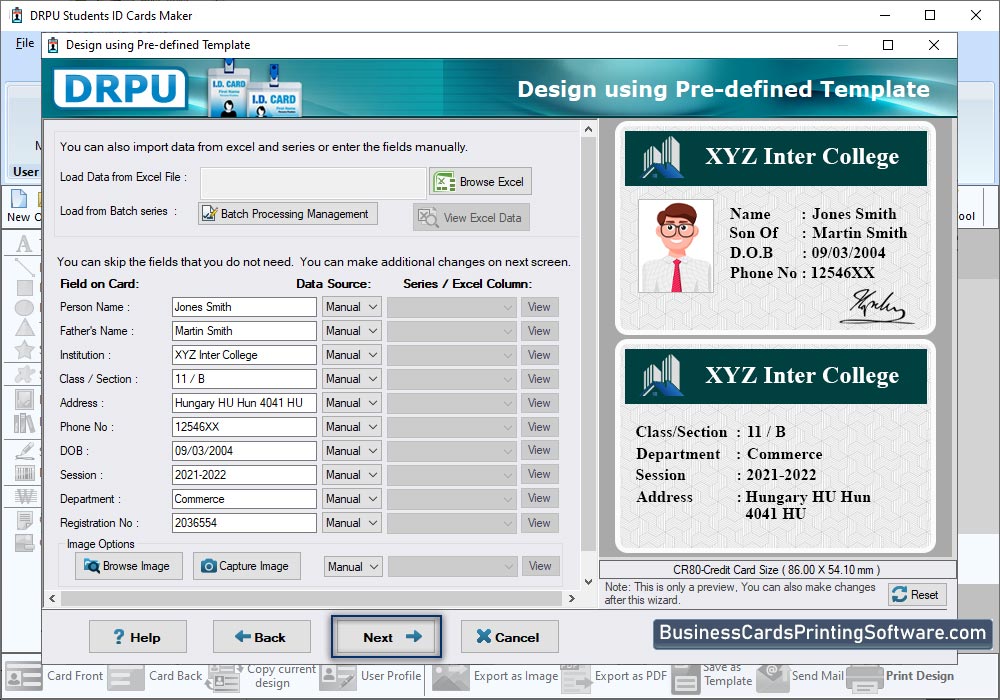Click the Registration No input field
This screenshot has height=700, width=1000.
[244, 523]
